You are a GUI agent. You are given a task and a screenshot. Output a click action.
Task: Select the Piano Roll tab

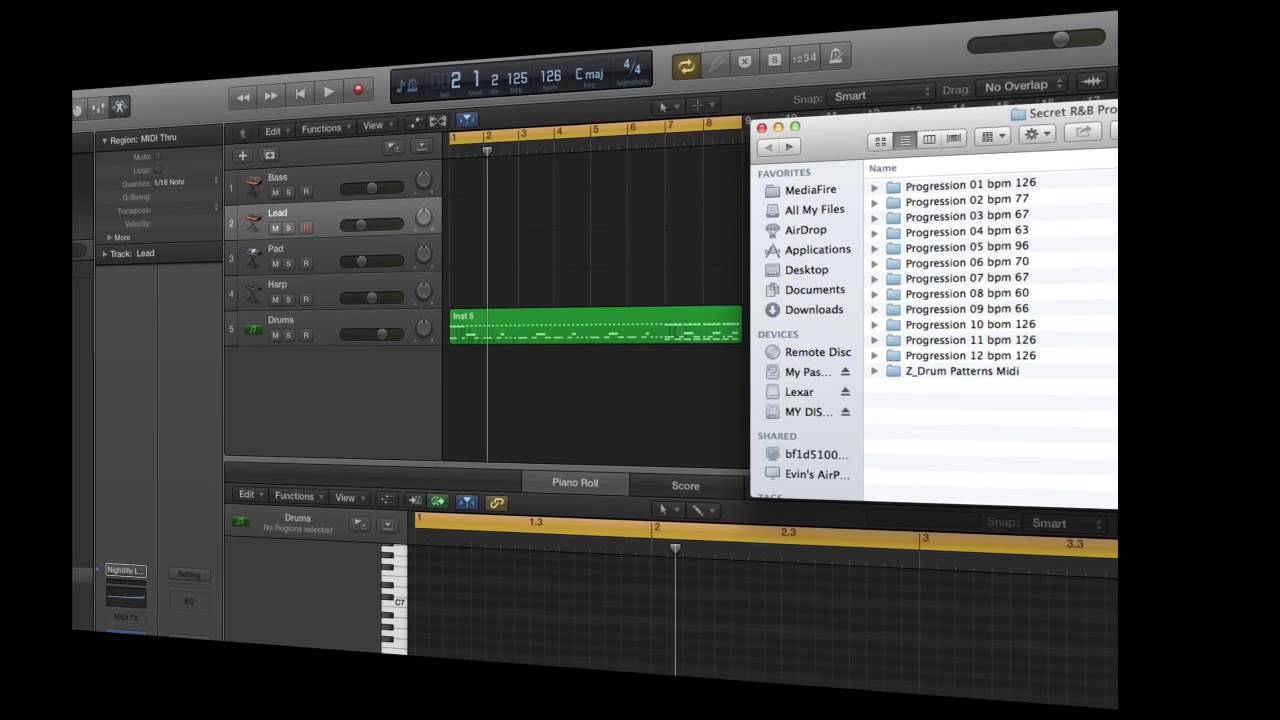pos(575,483)
